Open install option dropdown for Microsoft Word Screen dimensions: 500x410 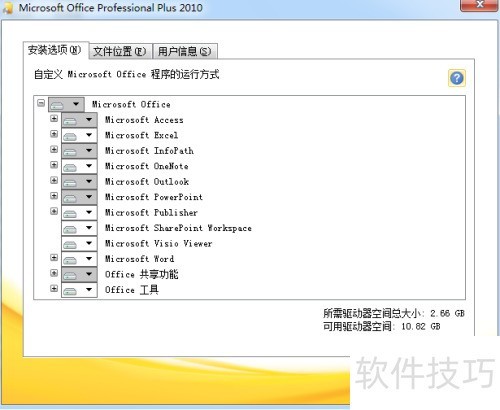point(79,259)
